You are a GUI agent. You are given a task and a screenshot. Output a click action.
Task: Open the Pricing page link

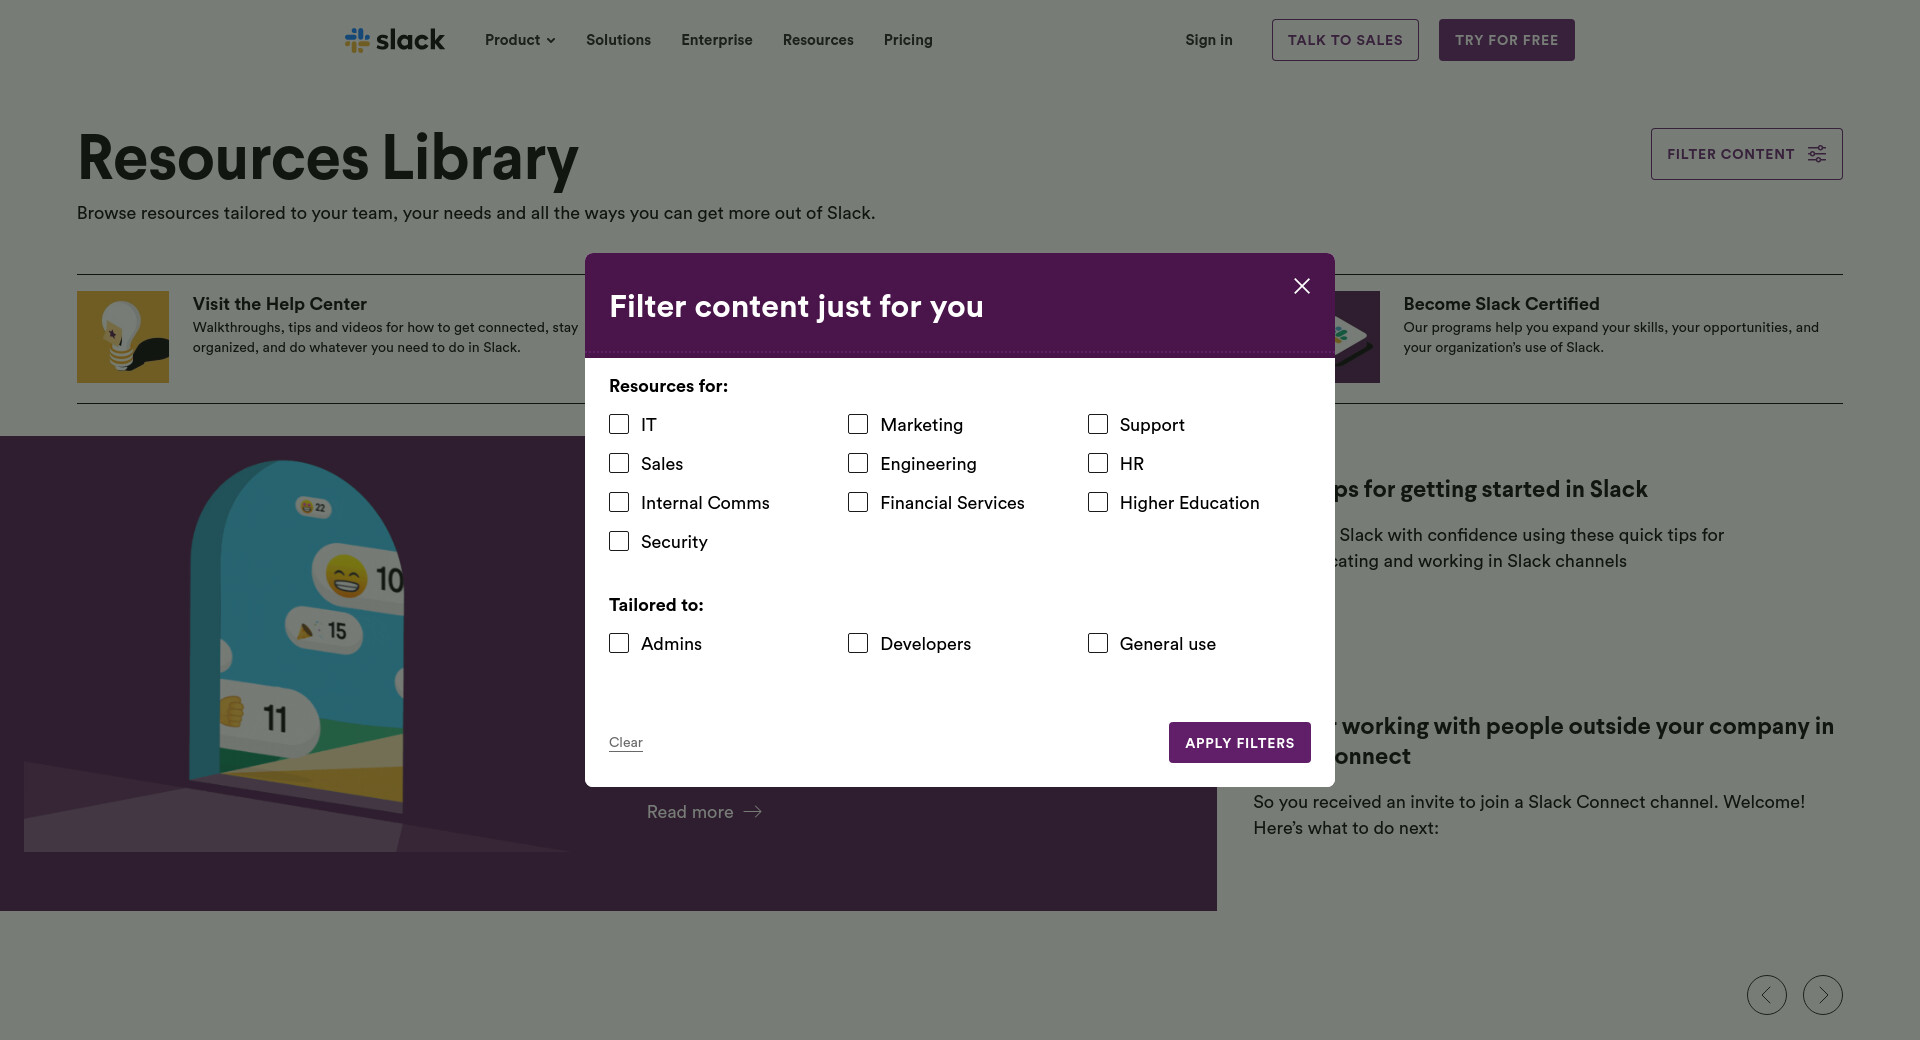(x=908, y=40)
